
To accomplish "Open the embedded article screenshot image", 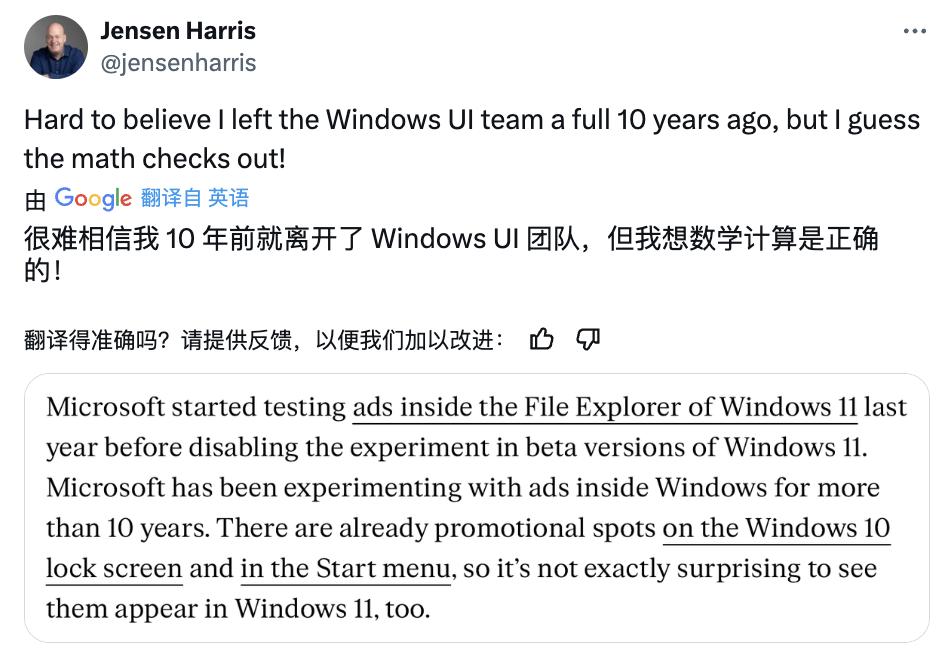I will 477,508.
